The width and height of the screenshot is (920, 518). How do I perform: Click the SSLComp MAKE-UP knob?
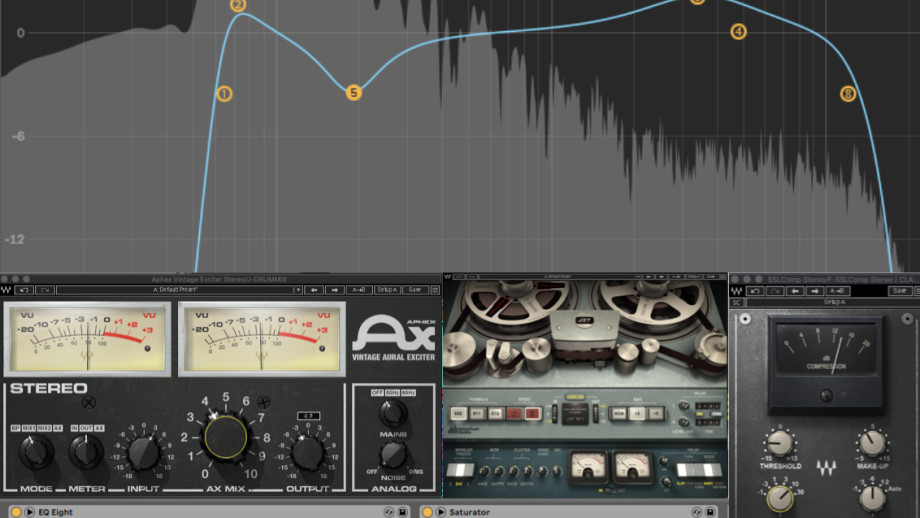872,443
